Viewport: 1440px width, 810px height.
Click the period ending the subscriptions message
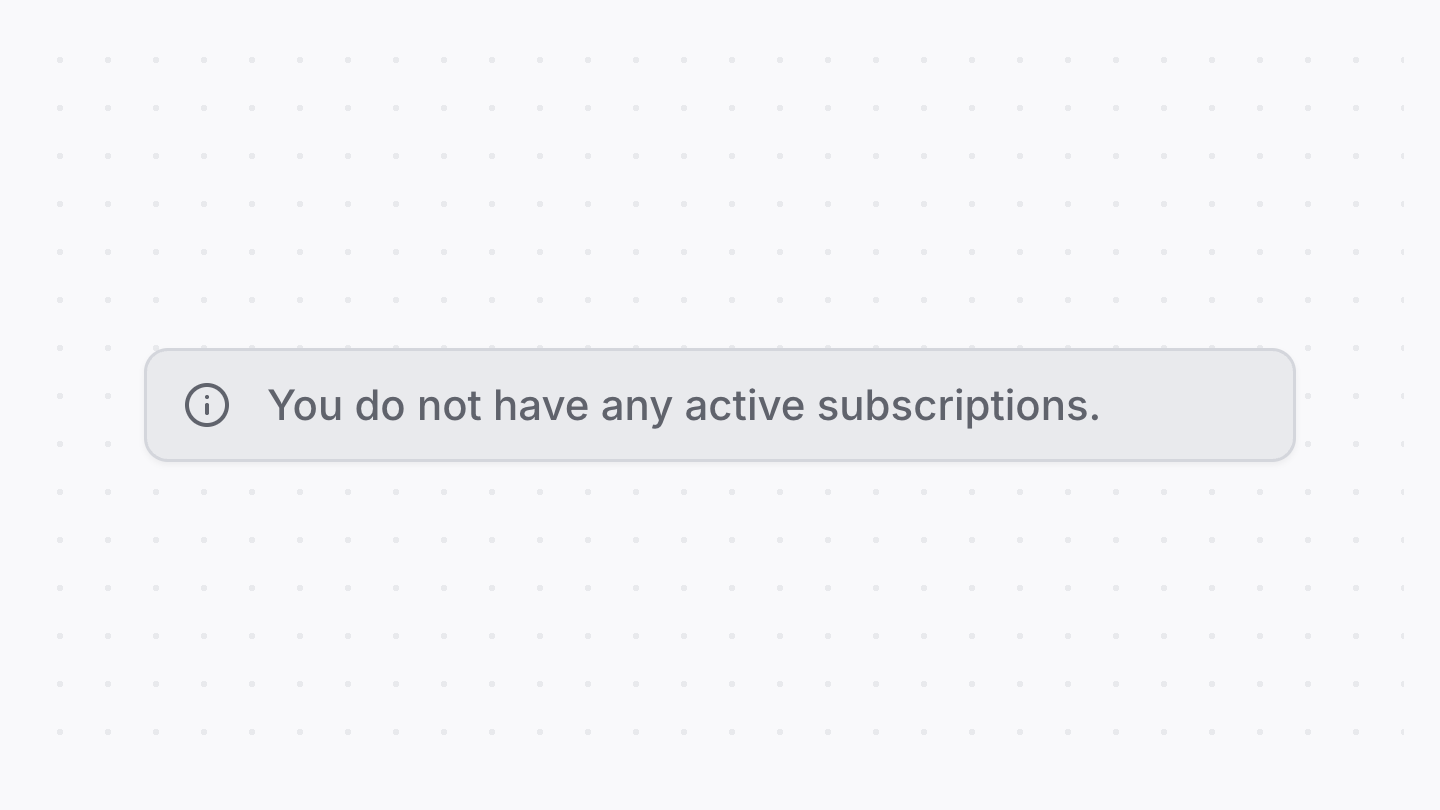pyautogui.click(x=1095, y=418)
